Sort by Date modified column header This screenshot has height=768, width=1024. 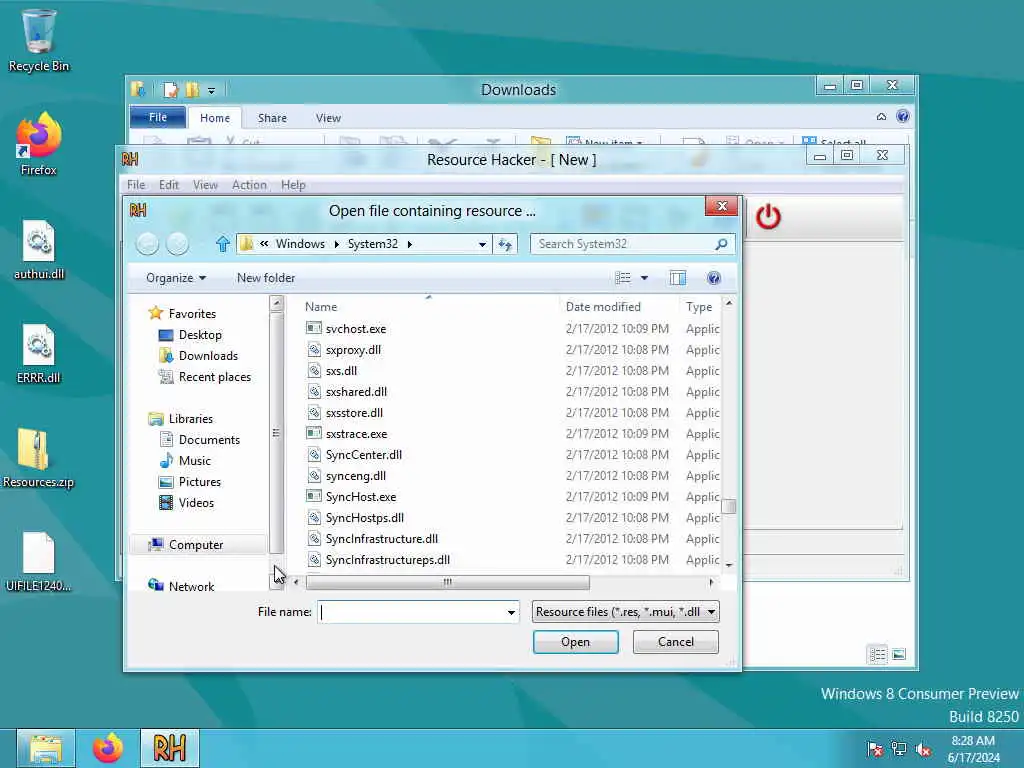click(616, 307)
